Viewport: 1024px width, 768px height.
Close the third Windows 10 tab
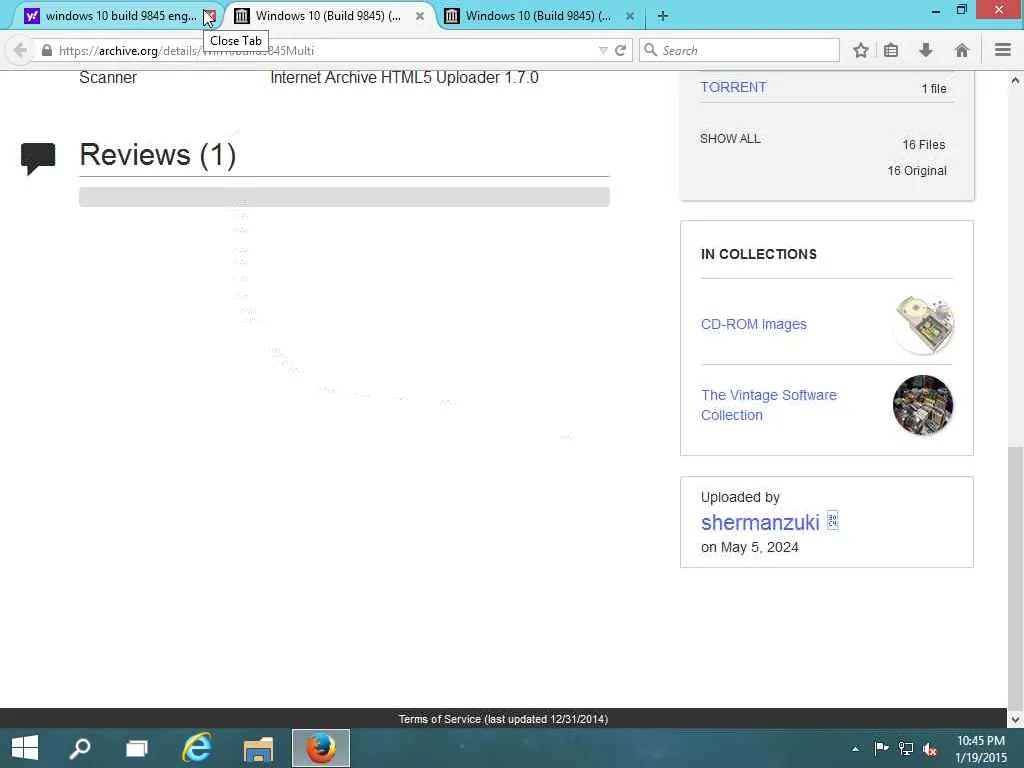pos(630,16)
